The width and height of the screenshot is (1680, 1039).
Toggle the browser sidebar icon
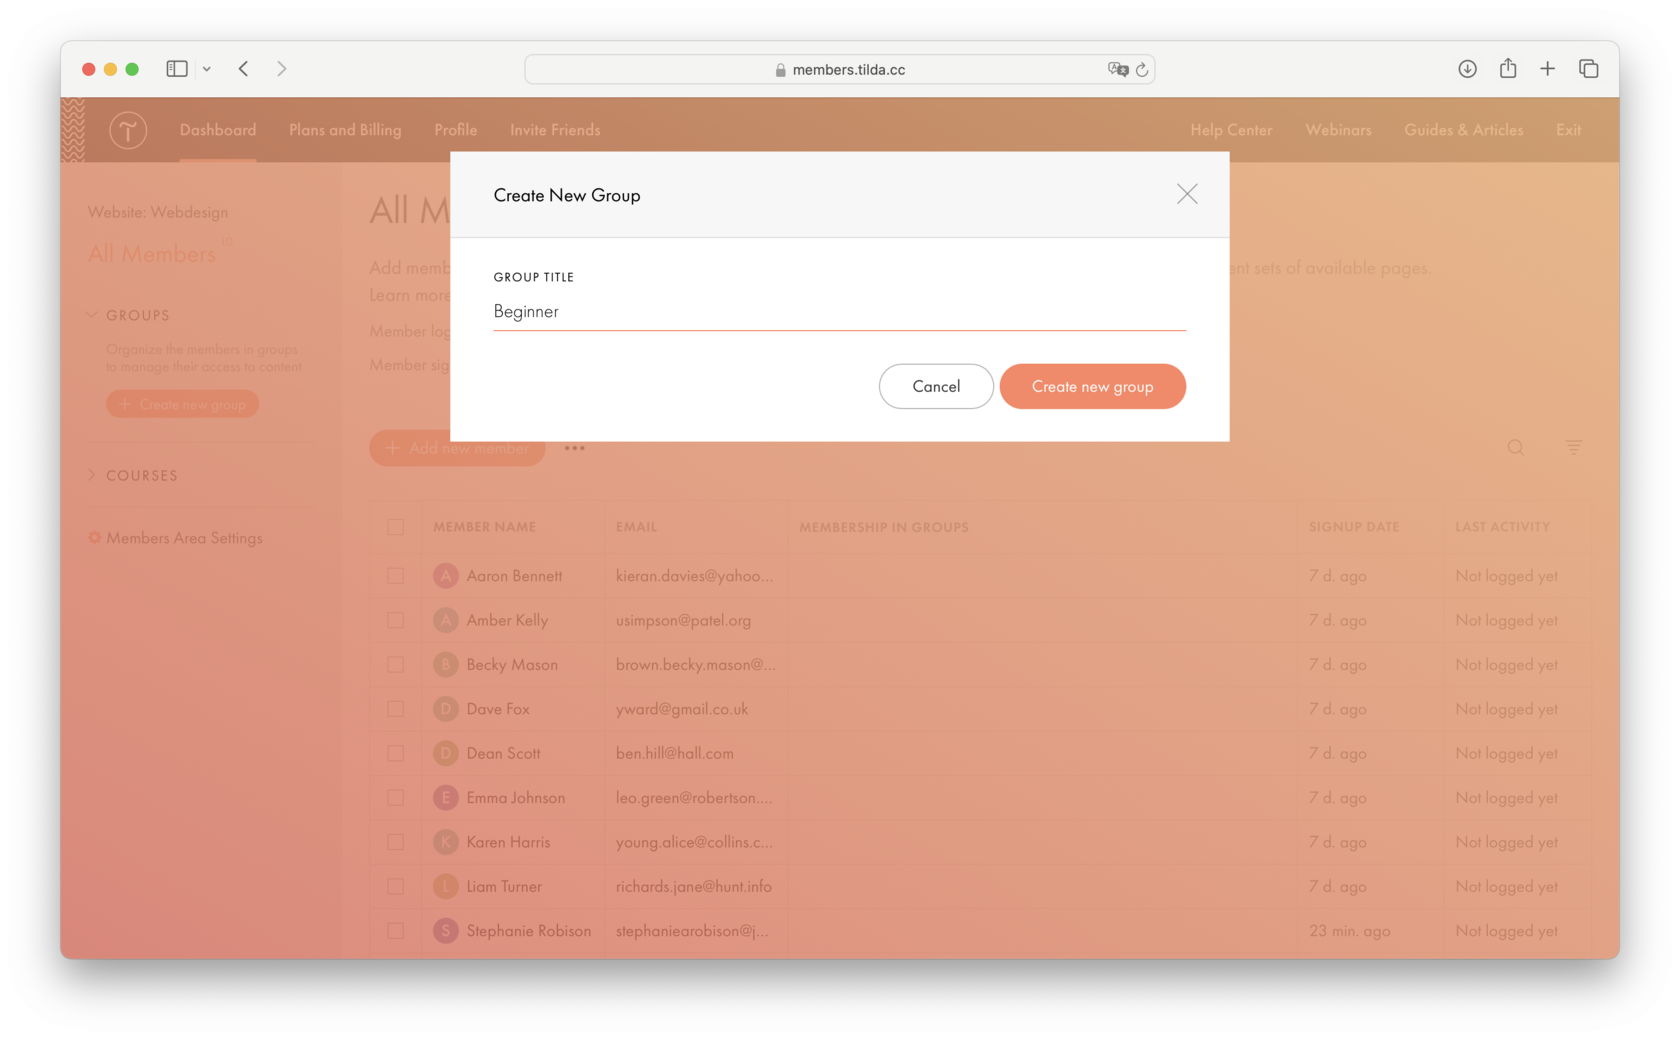pyautogui.click(x=176, y=68)
